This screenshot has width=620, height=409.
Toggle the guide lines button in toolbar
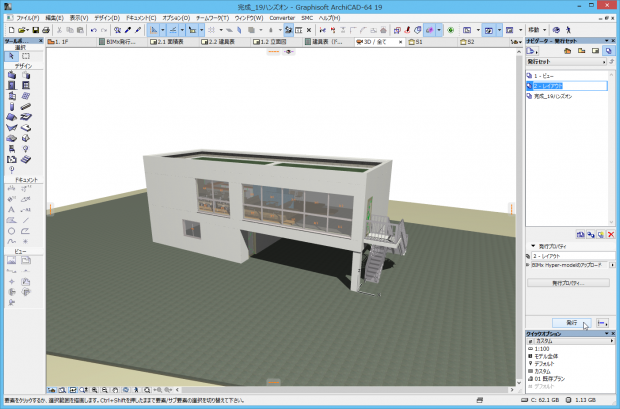(153, 30)
